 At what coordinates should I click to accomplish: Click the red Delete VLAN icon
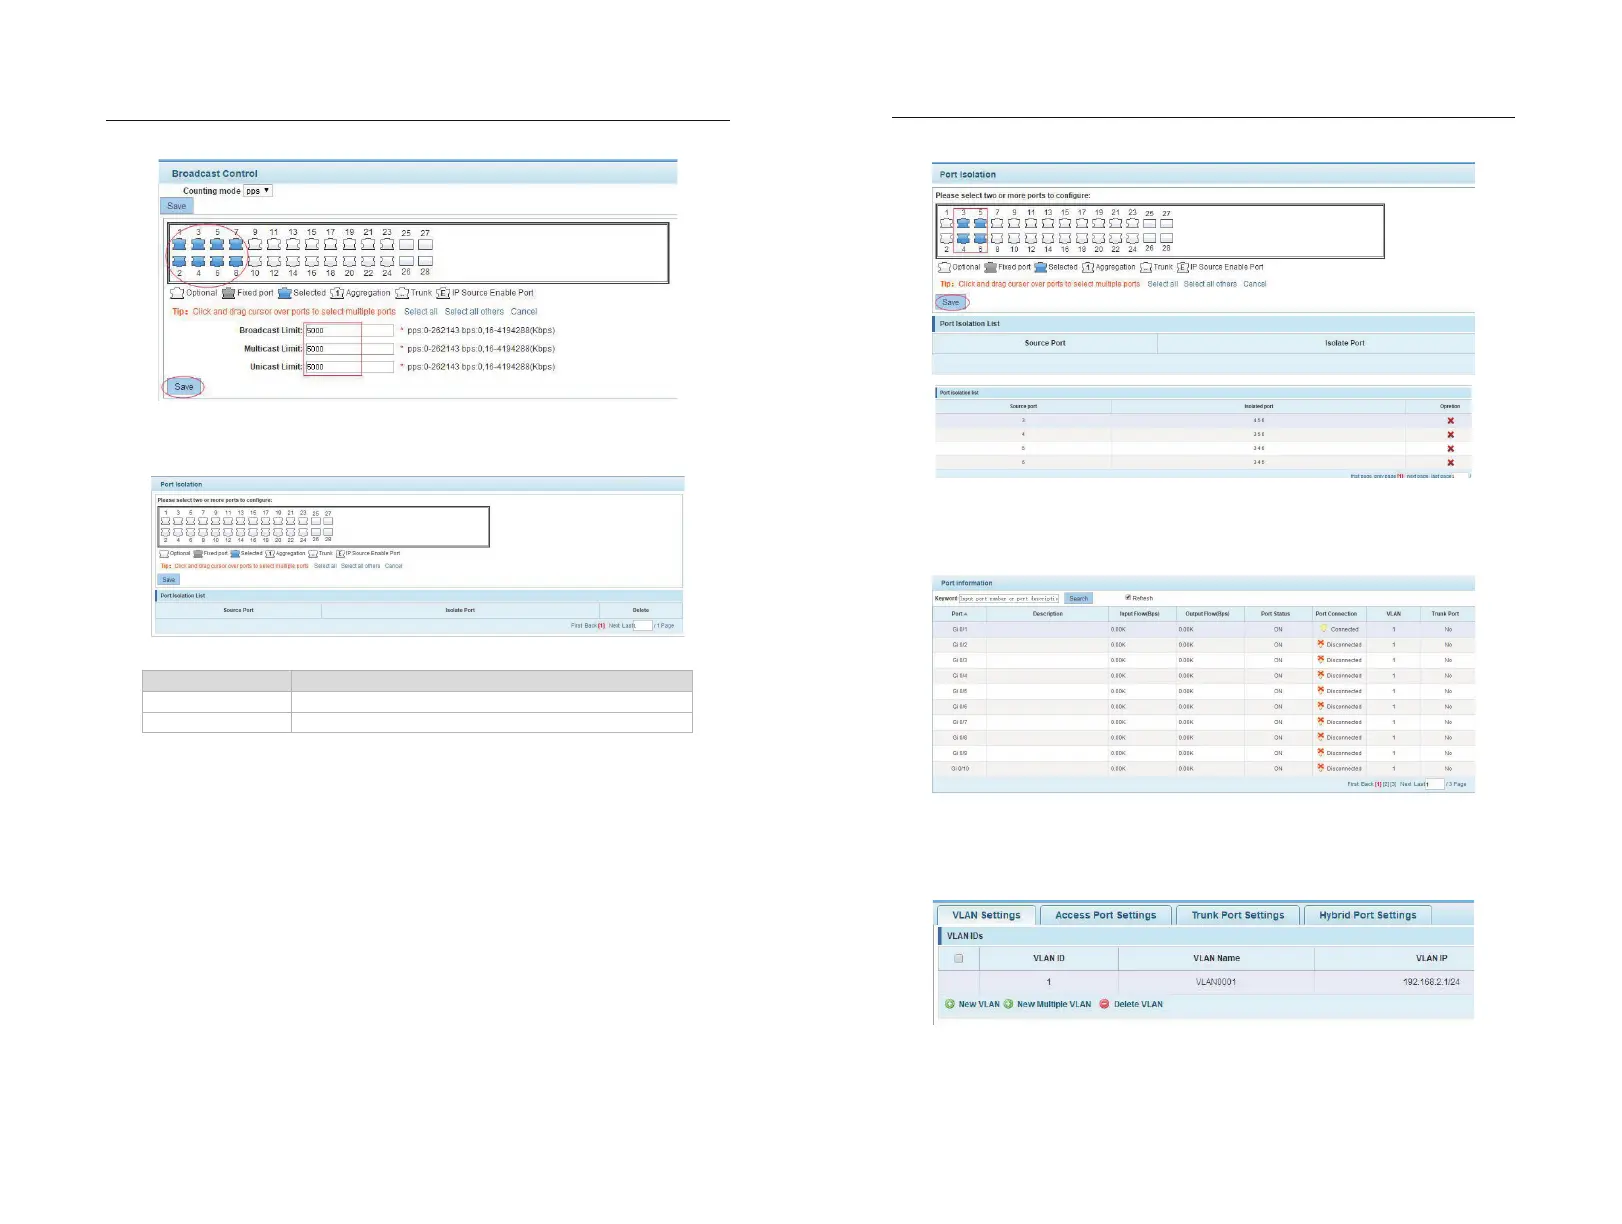1105,1004
